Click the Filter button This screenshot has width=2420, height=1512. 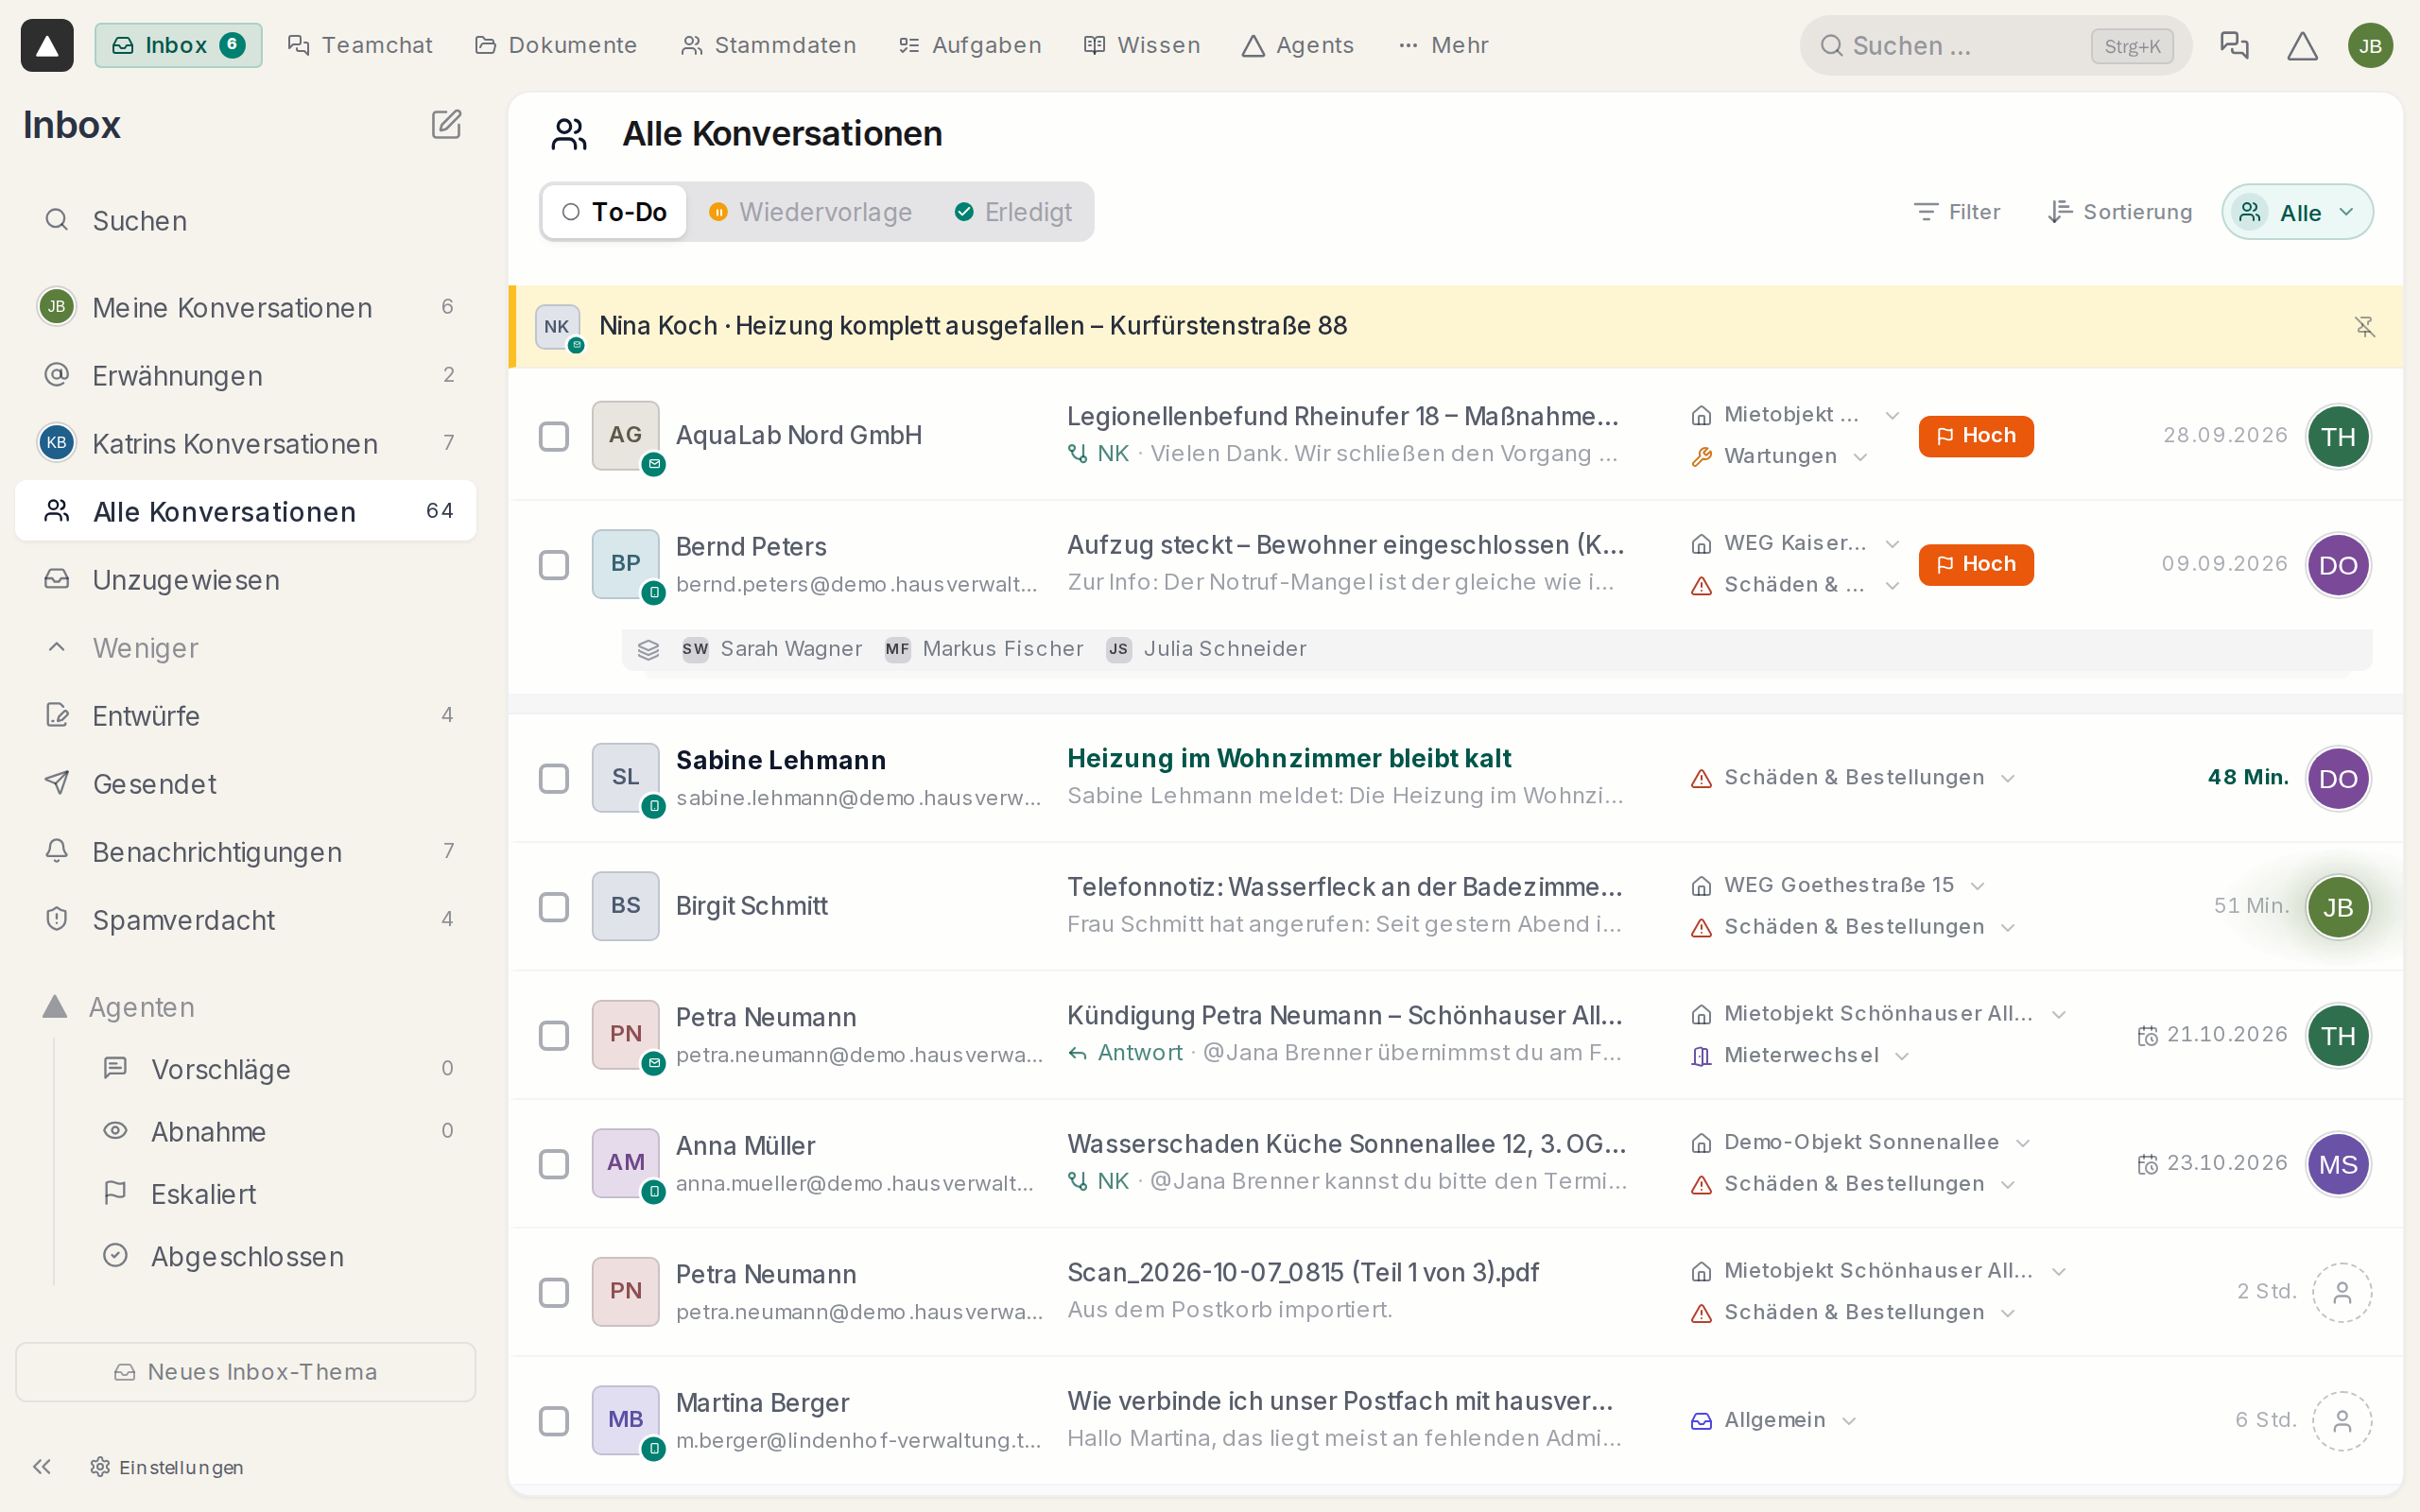click(1956, 212)
